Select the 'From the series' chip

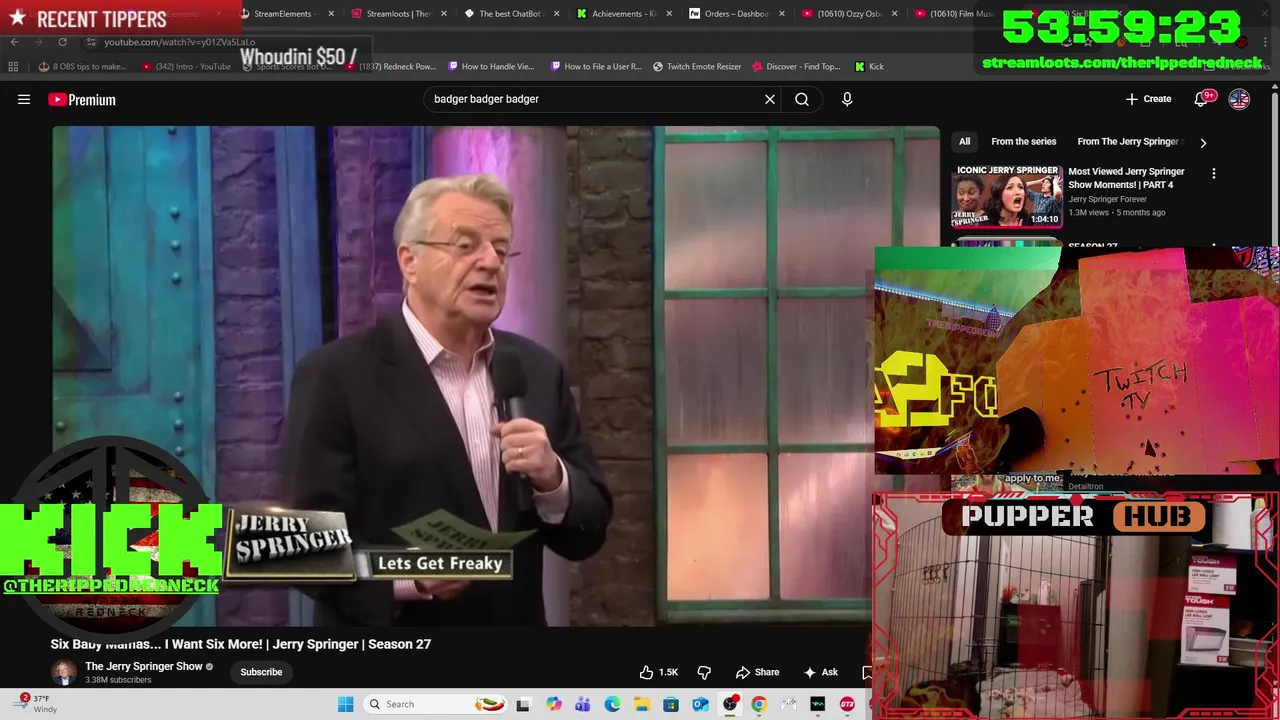coord(1023,142)
